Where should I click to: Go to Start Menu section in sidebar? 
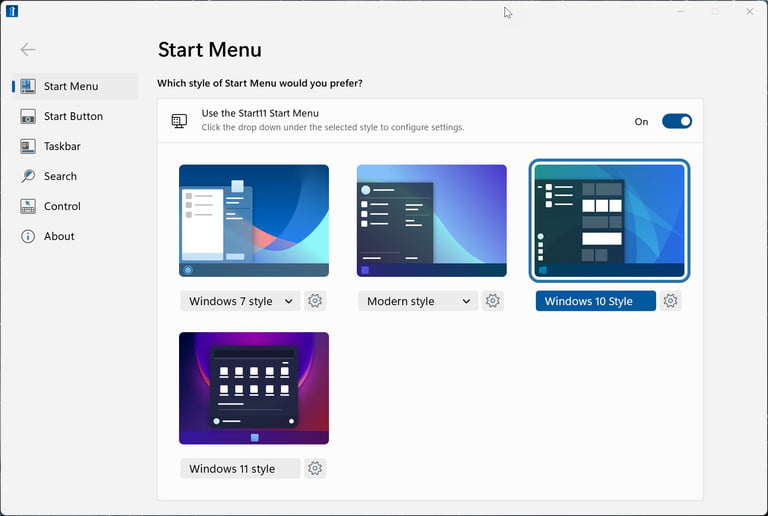[70, 86]
